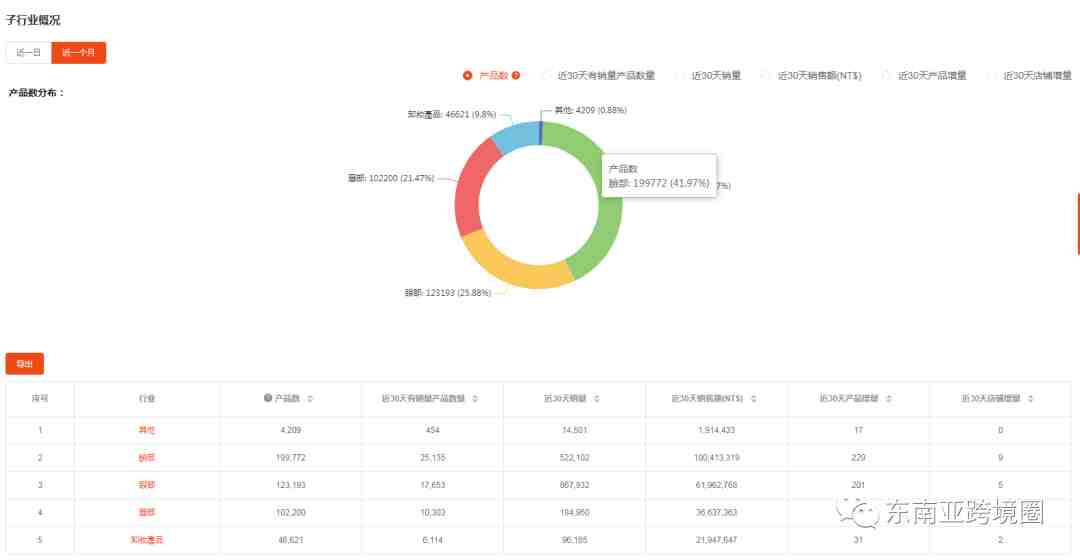Open the 其他 industry link in row 1
Screen dimensions: 1080x560
pos(147,430)
